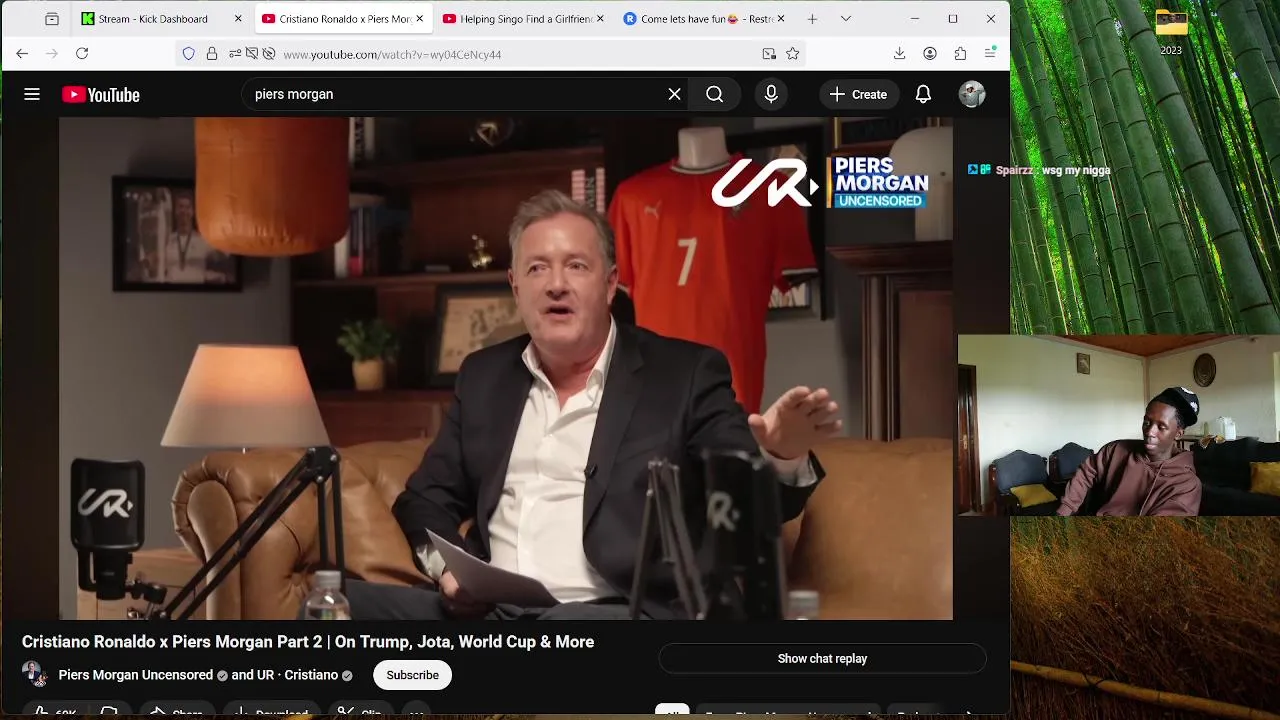The image size is (1280, 720).
Task: Click the video title text
Action: click(x=308, y=642)
